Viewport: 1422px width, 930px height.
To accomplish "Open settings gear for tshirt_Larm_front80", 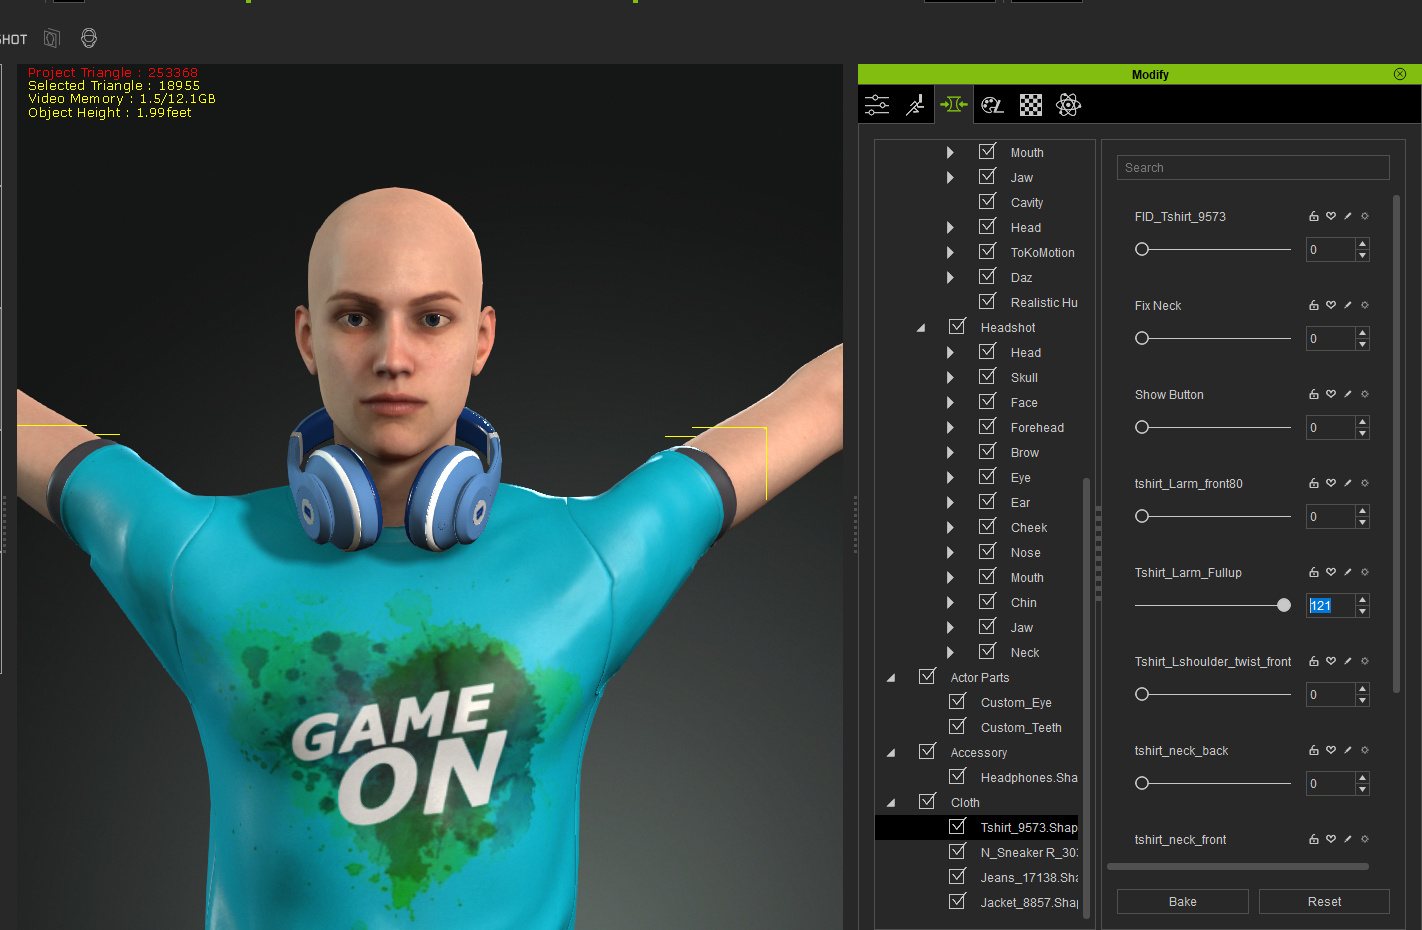I will pos(1365,483).
